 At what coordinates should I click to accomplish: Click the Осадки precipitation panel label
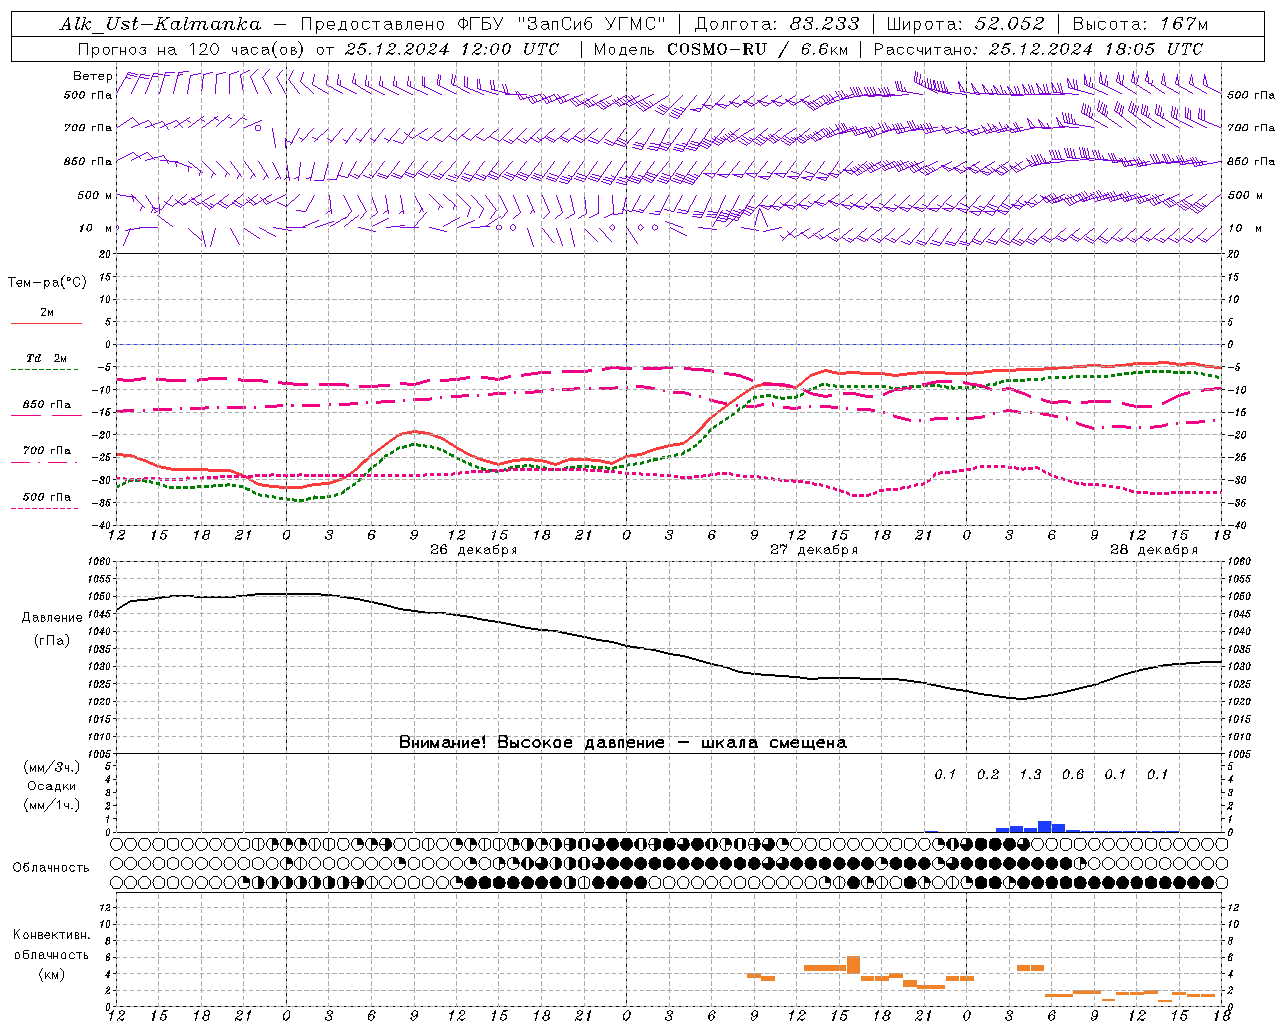pyautogui.click(x=52, y=786)
